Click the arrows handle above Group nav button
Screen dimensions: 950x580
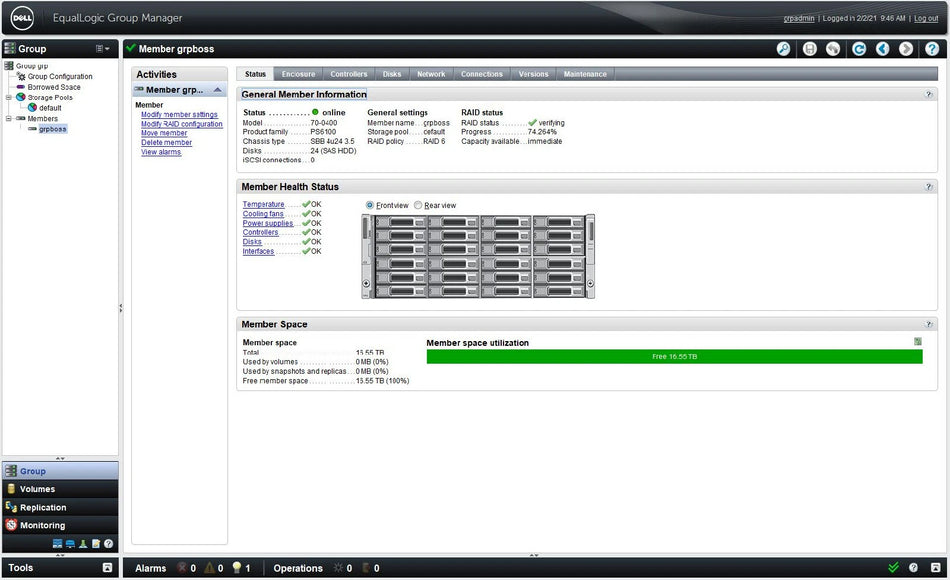pyautogui.click(x=60, y=459)
